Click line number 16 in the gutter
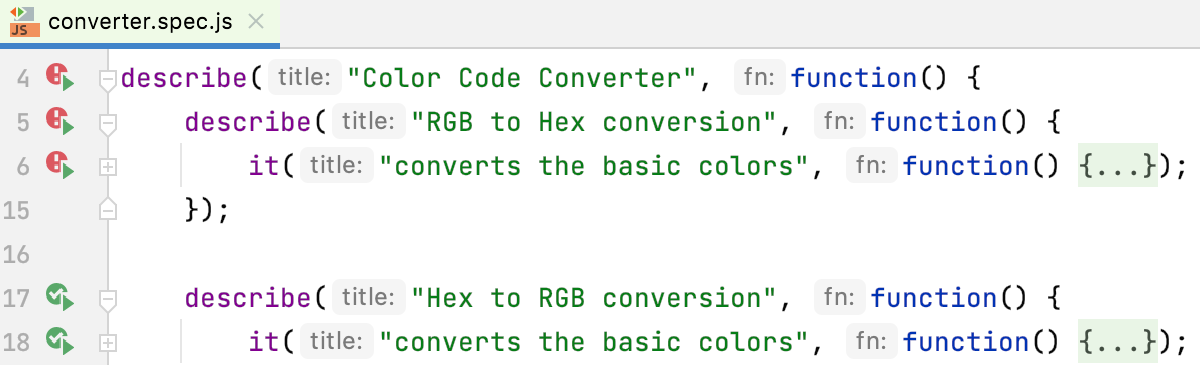1200x365 pixels. point(16,254)
